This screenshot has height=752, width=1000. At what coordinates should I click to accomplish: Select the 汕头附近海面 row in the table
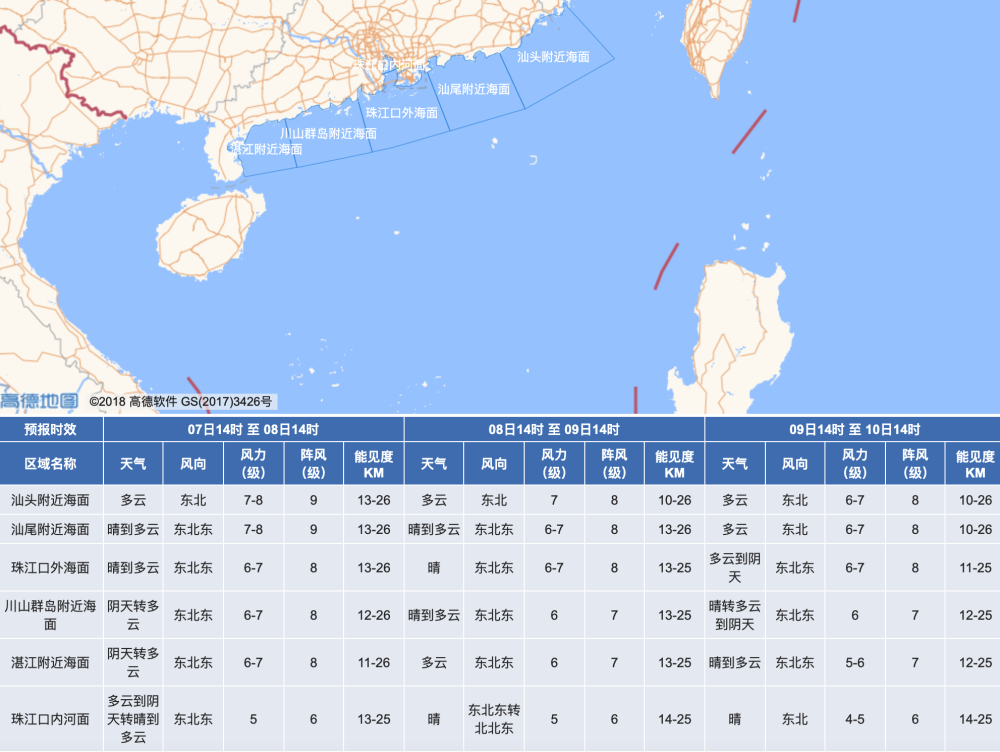pyautogui.click(x=51, y=500)
